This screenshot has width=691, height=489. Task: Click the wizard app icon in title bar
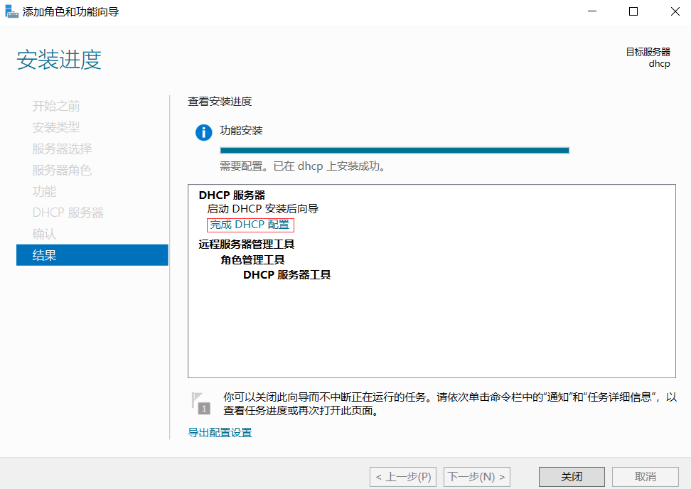click(x=11, y=11)
